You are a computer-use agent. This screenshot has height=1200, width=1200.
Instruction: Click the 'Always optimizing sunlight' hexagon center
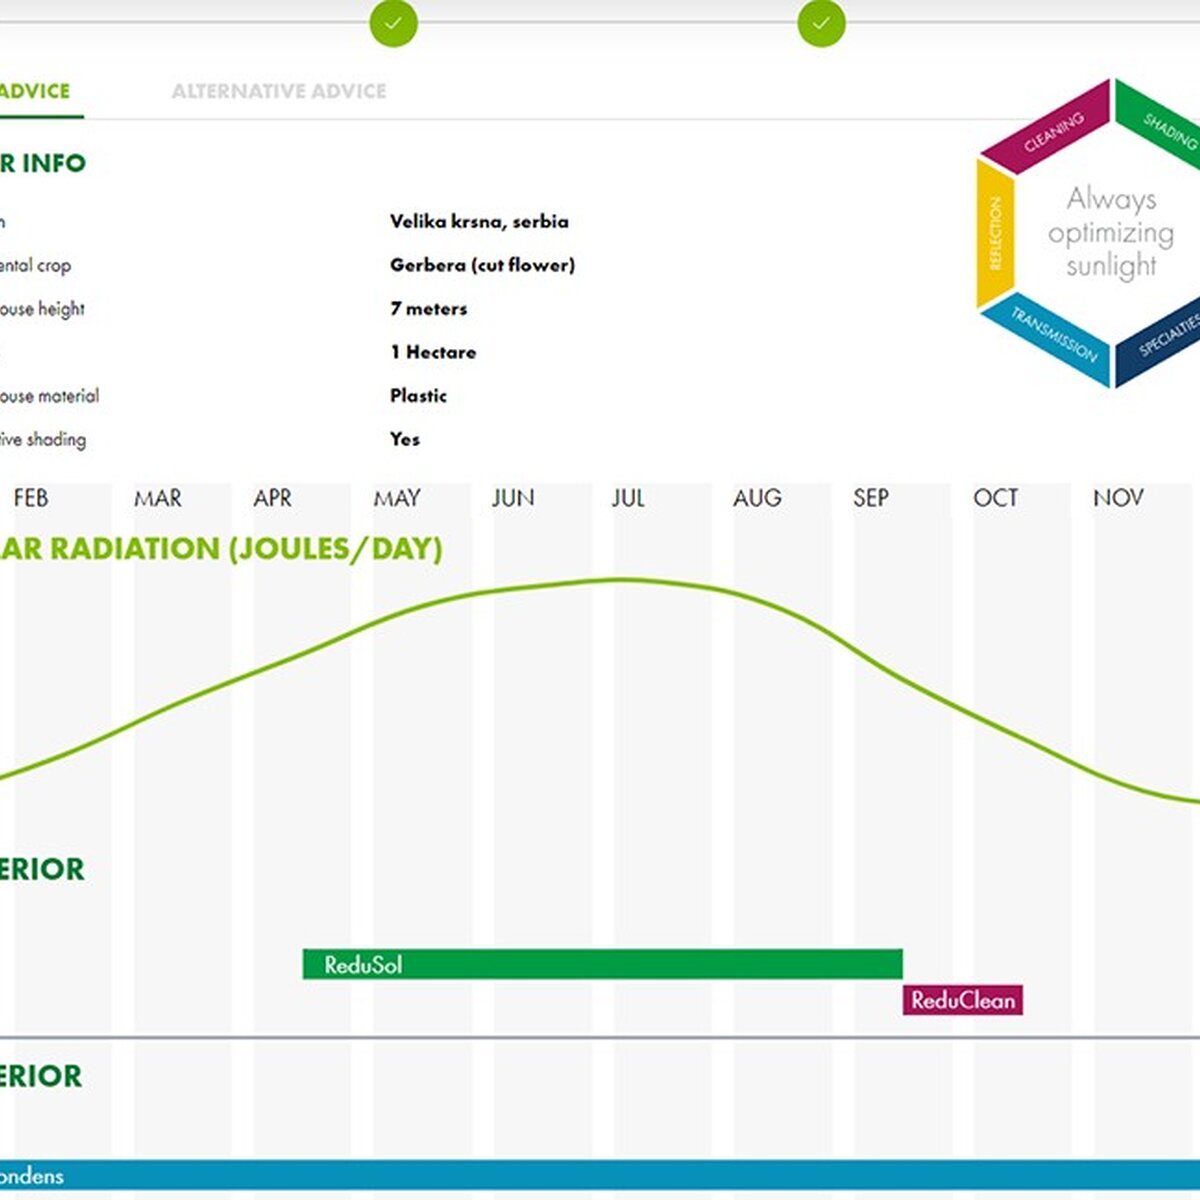point(1111,233)
